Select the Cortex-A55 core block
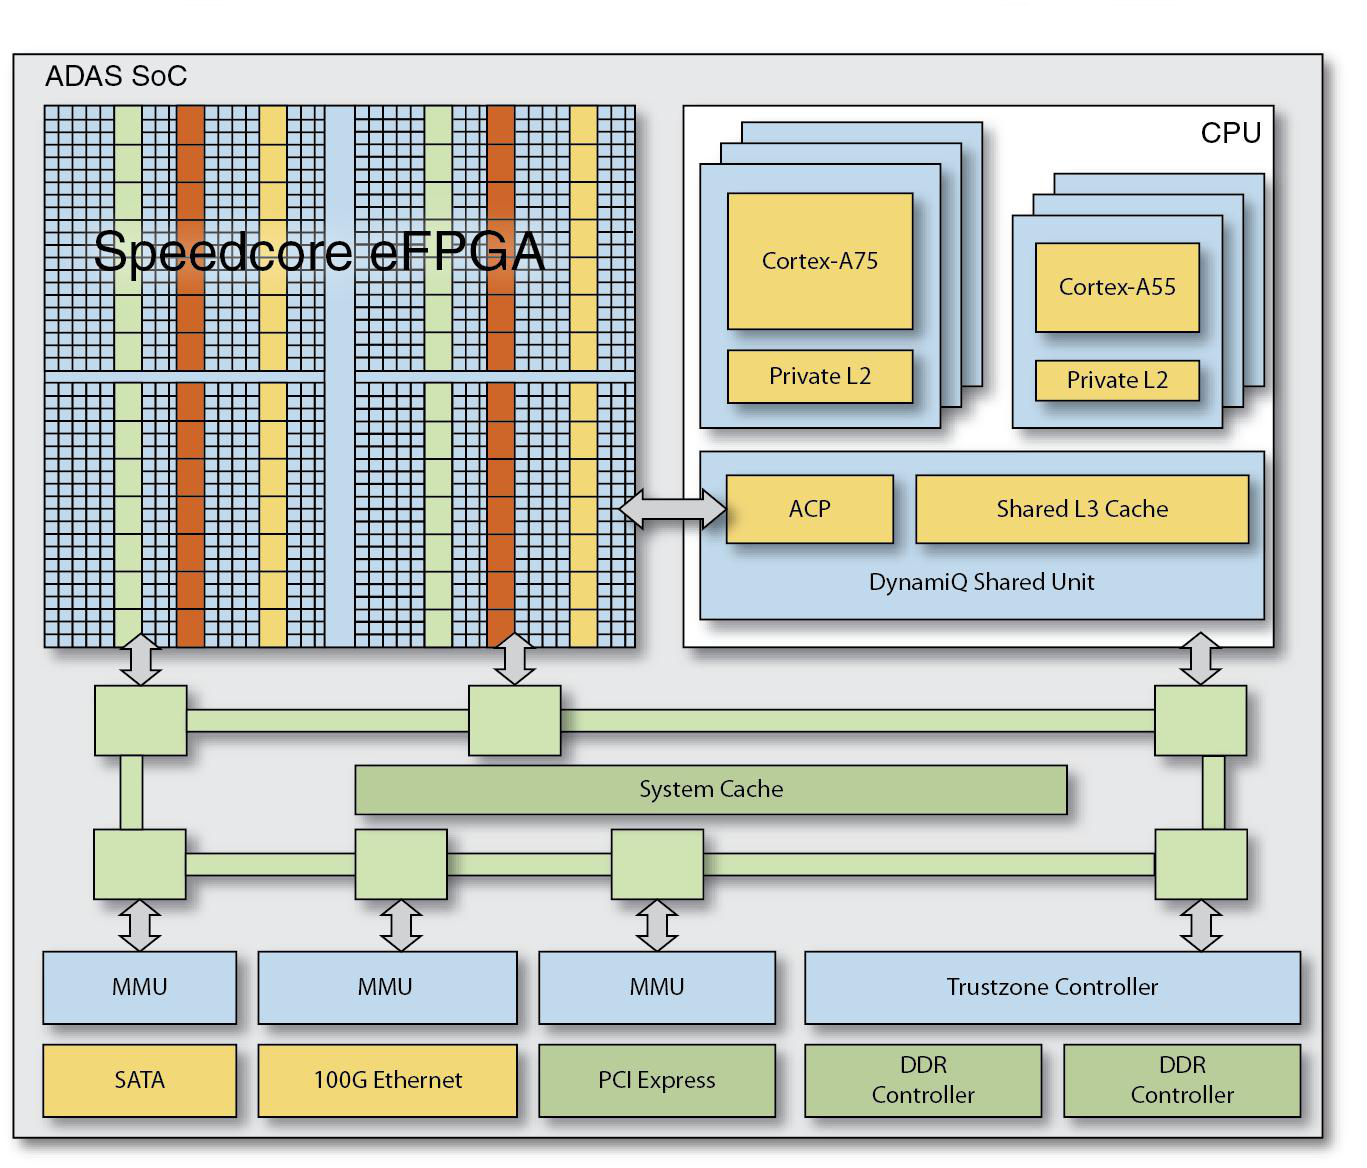 point(1117,287)
